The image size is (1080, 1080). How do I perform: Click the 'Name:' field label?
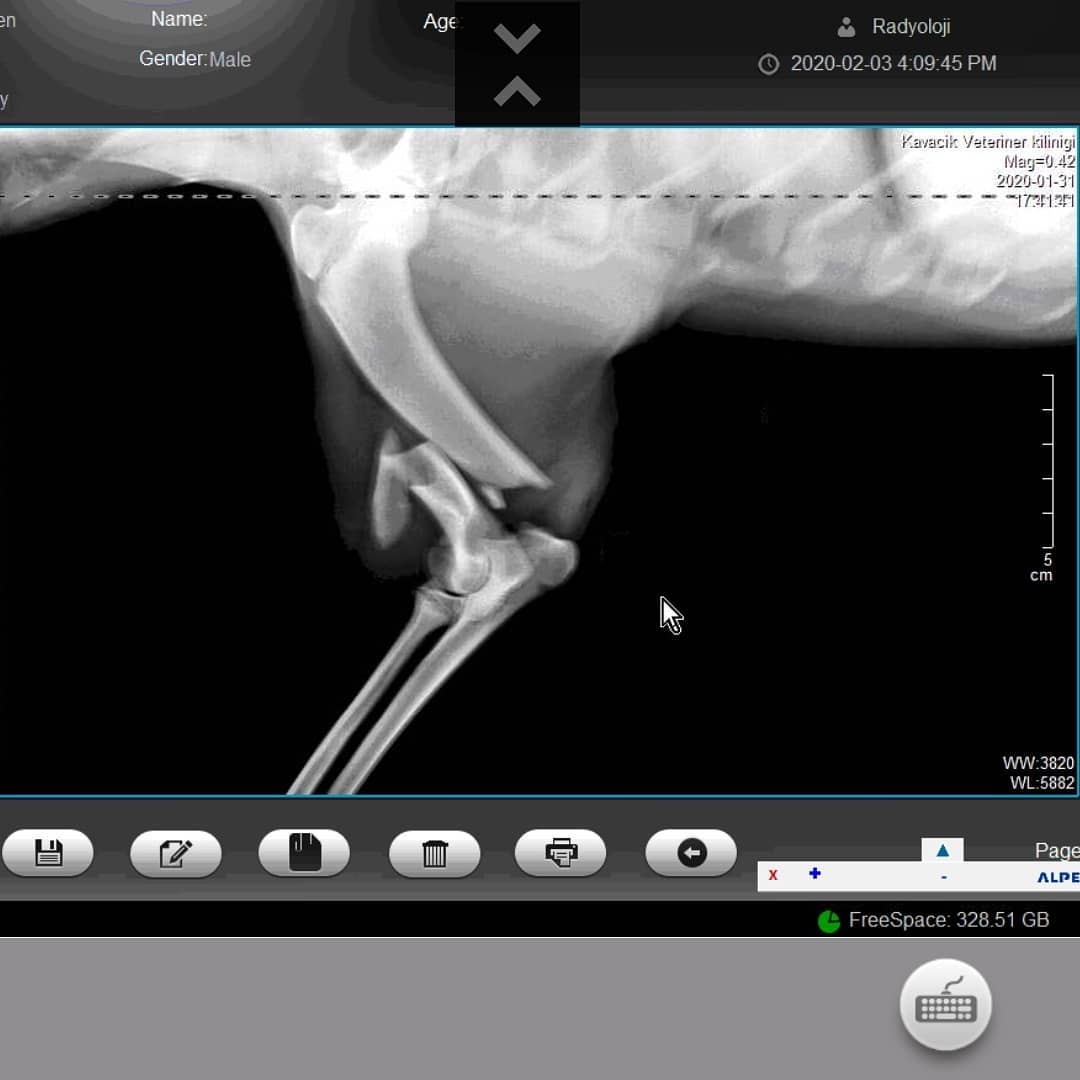coord(179,19)
